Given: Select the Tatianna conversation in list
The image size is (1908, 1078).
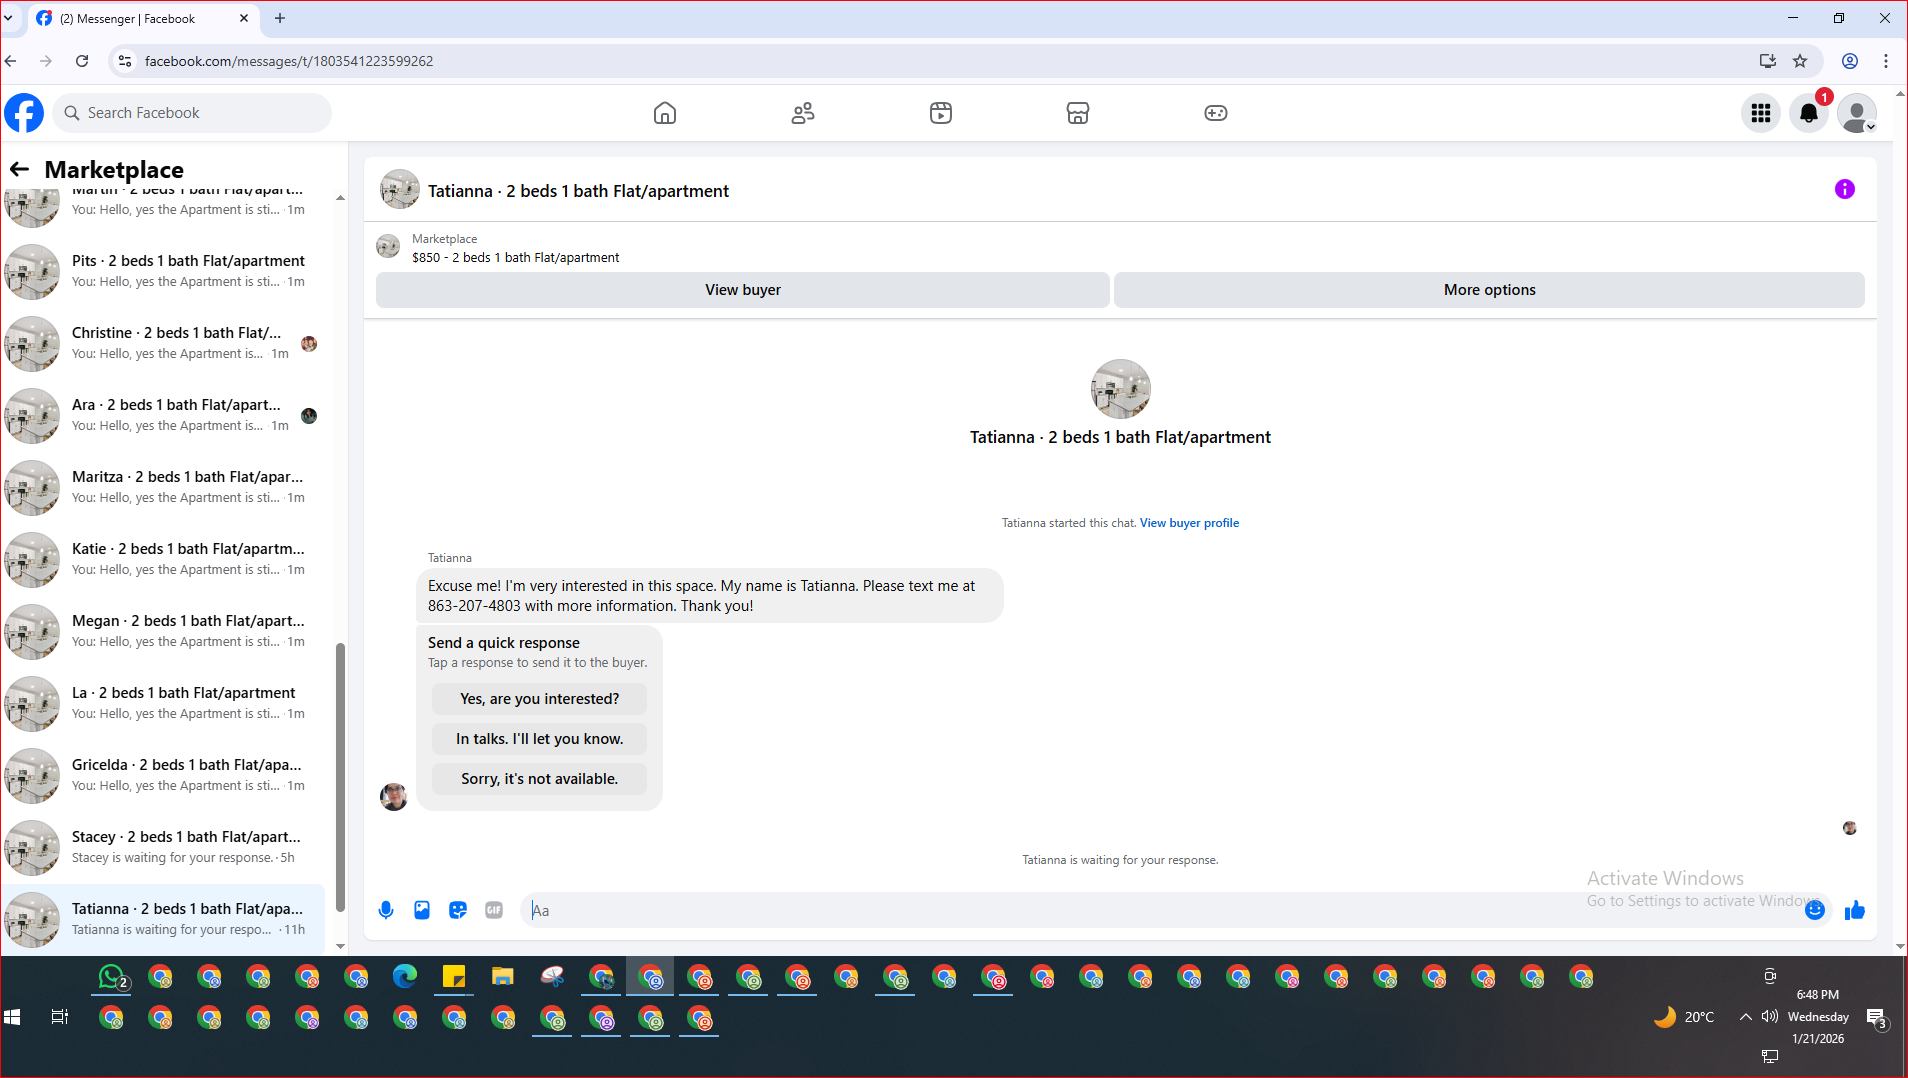Looking at the screenshot, I should 163,919.
